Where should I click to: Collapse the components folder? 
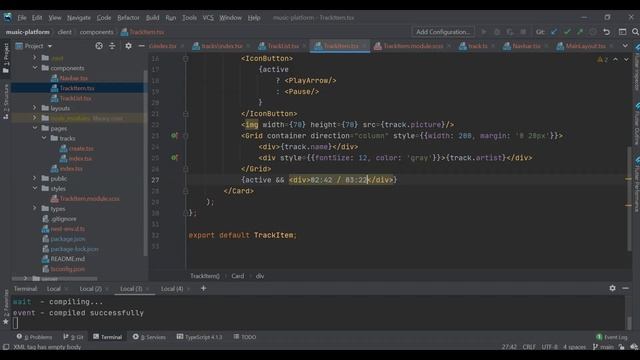click(x=35, y=68)
